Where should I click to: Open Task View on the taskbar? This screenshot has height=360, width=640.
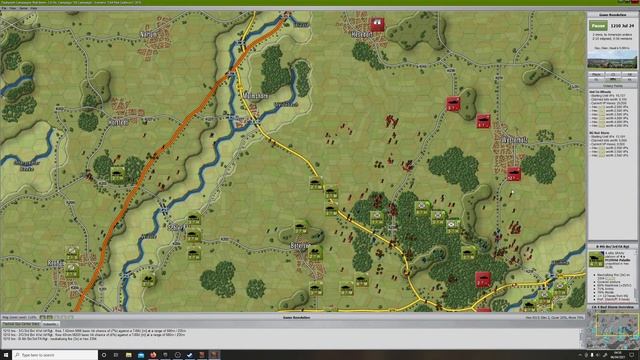tap(116, 355)
